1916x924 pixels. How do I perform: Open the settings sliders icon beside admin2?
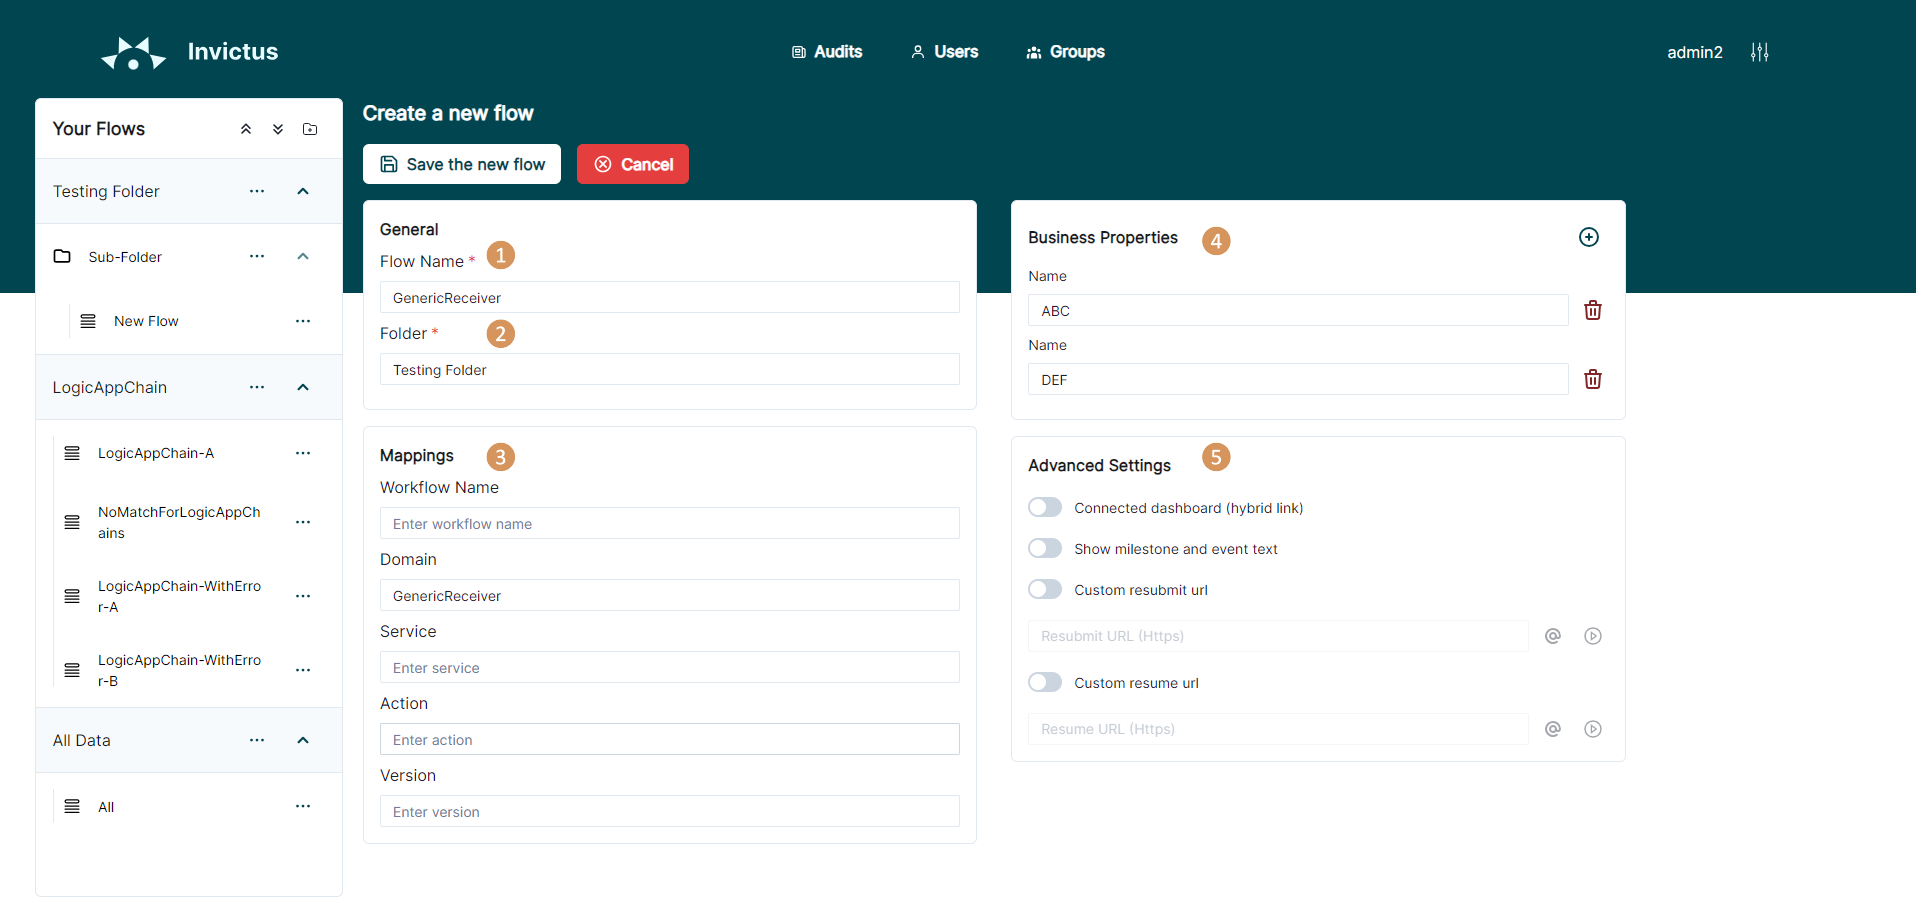coord(1759,52)
